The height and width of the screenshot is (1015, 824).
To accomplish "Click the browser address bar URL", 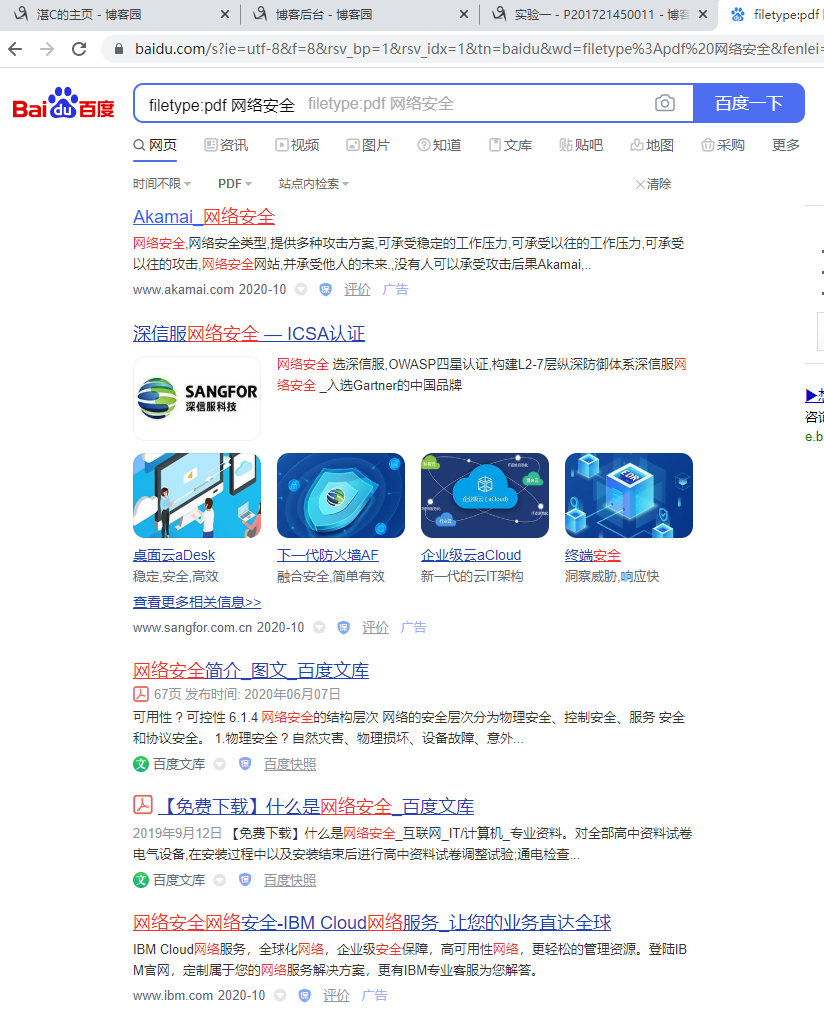I will [478, 49].
